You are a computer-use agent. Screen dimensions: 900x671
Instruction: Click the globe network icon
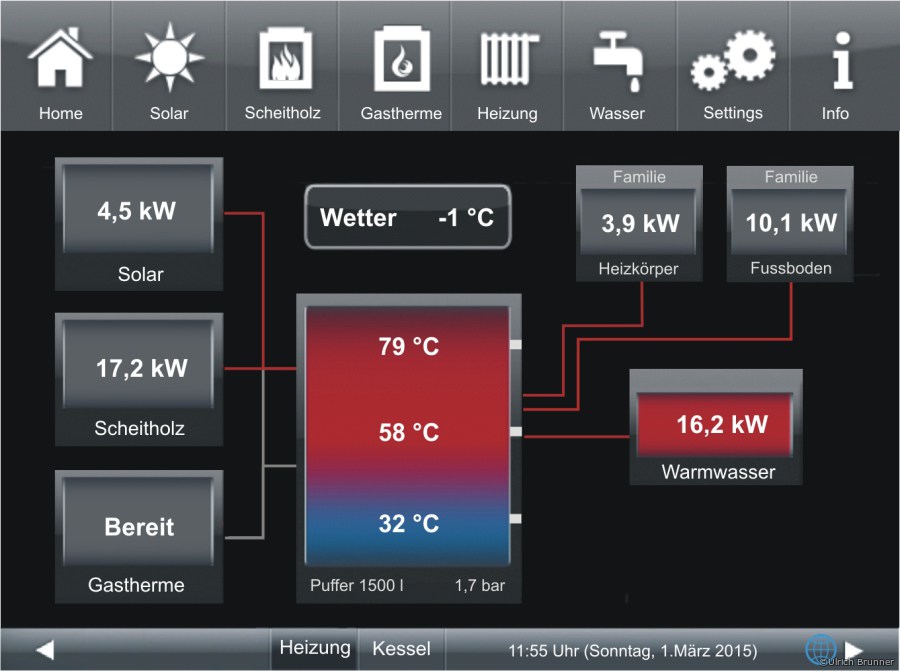pos(820,649)
